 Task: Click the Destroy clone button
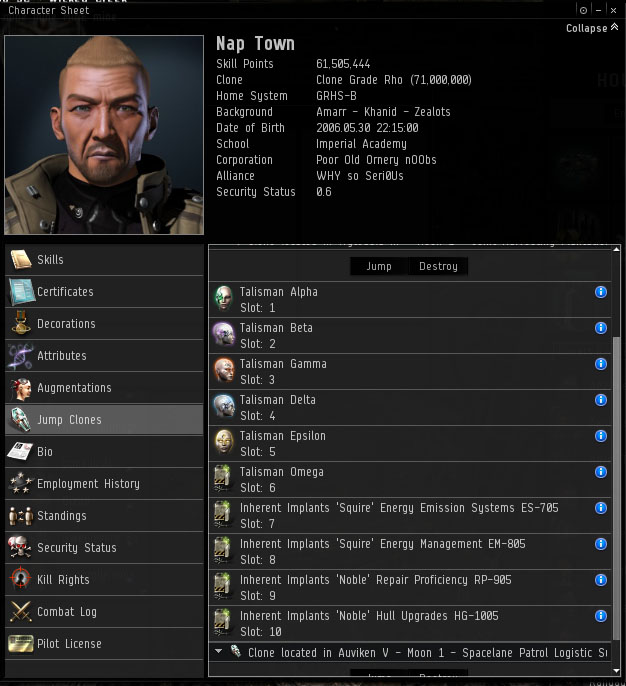438,266
